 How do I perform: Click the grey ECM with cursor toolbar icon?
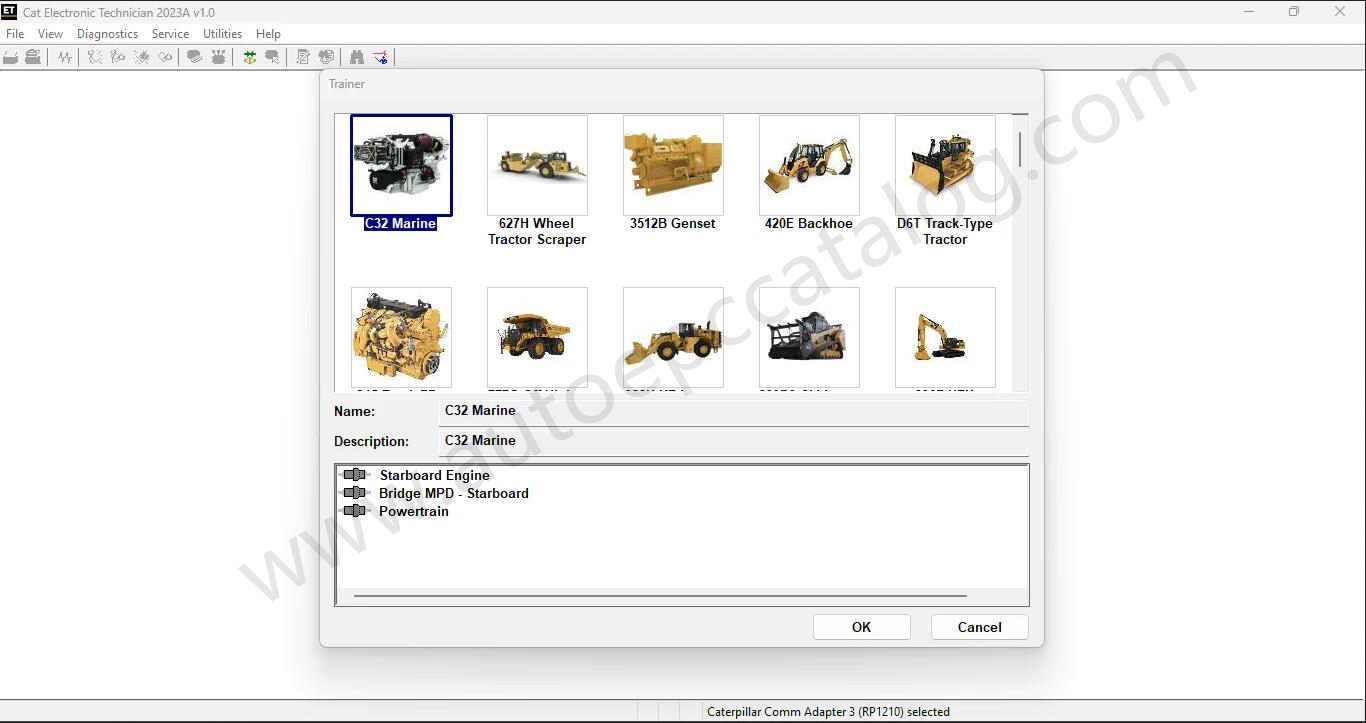pos(272,57)
